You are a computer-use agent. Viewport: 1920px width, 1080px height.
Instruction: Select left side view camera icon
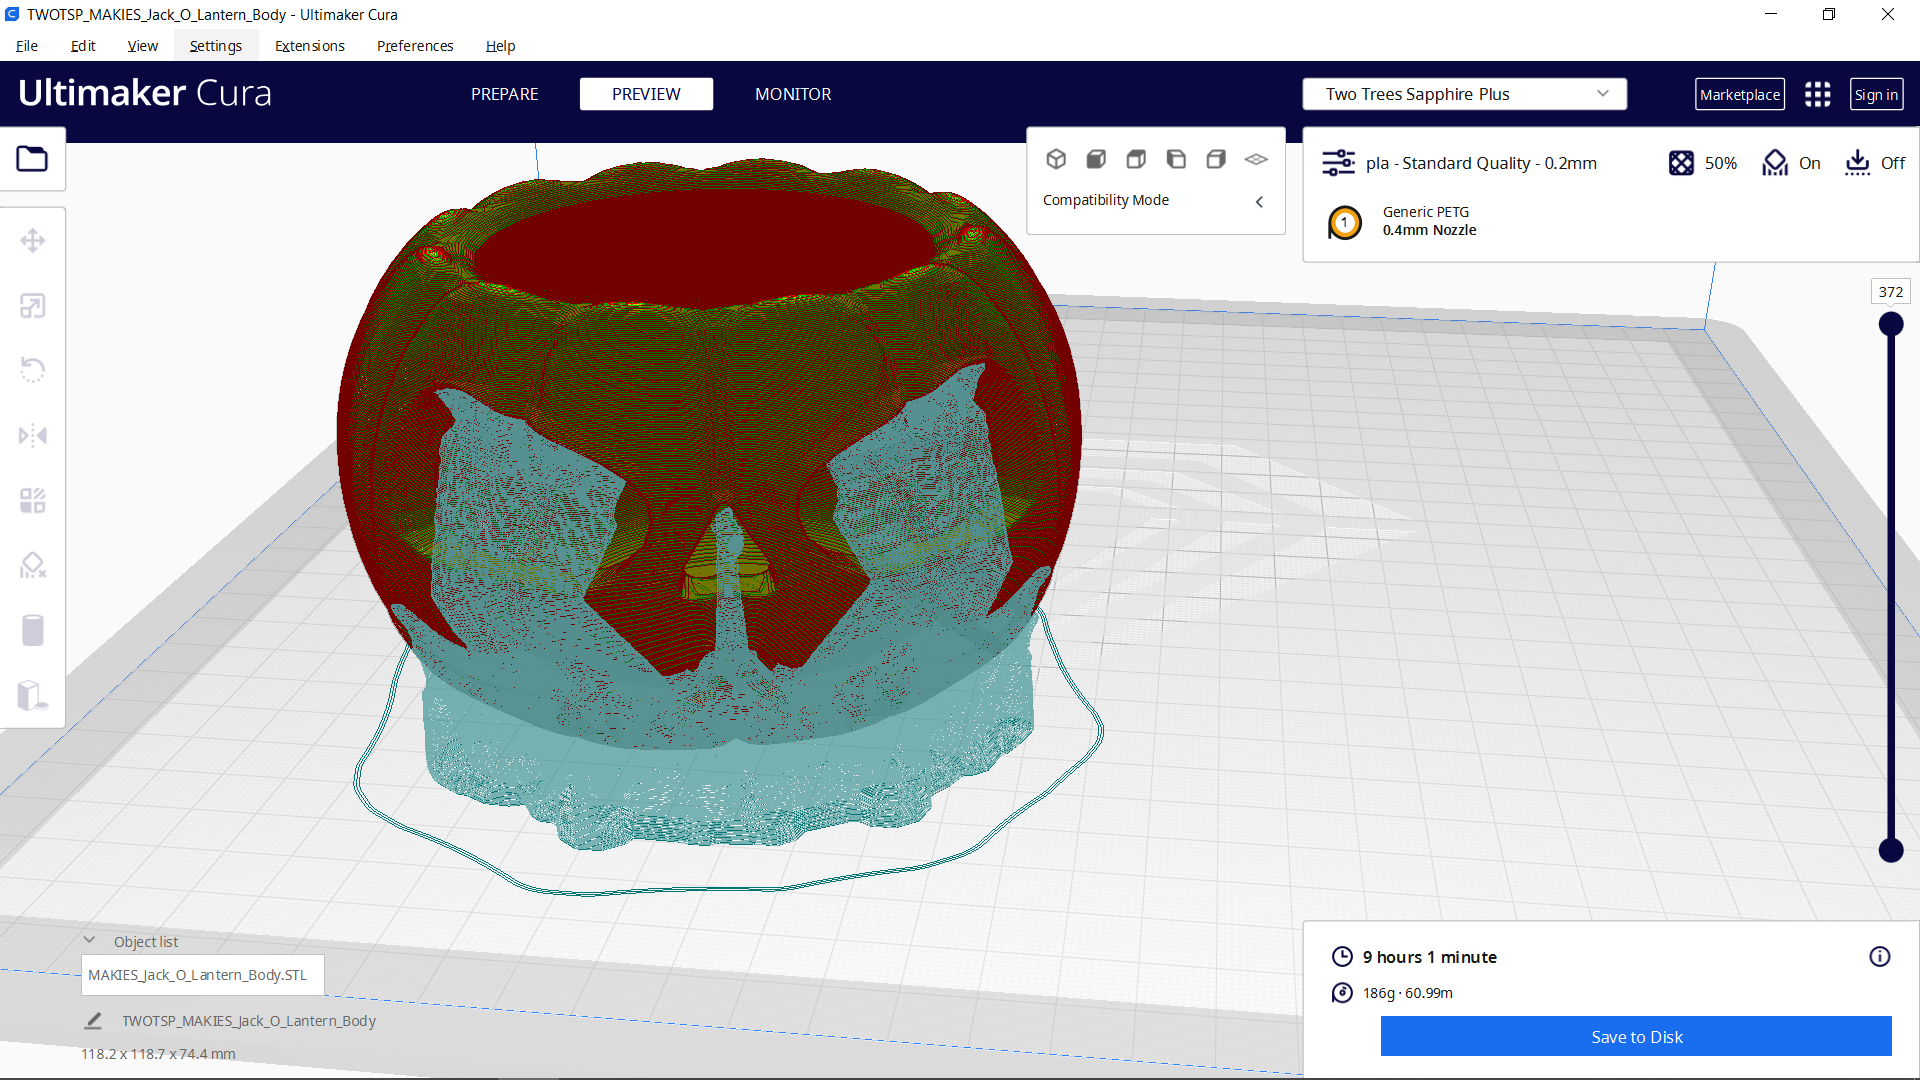pyautogui.click(x=1176, y=159)
